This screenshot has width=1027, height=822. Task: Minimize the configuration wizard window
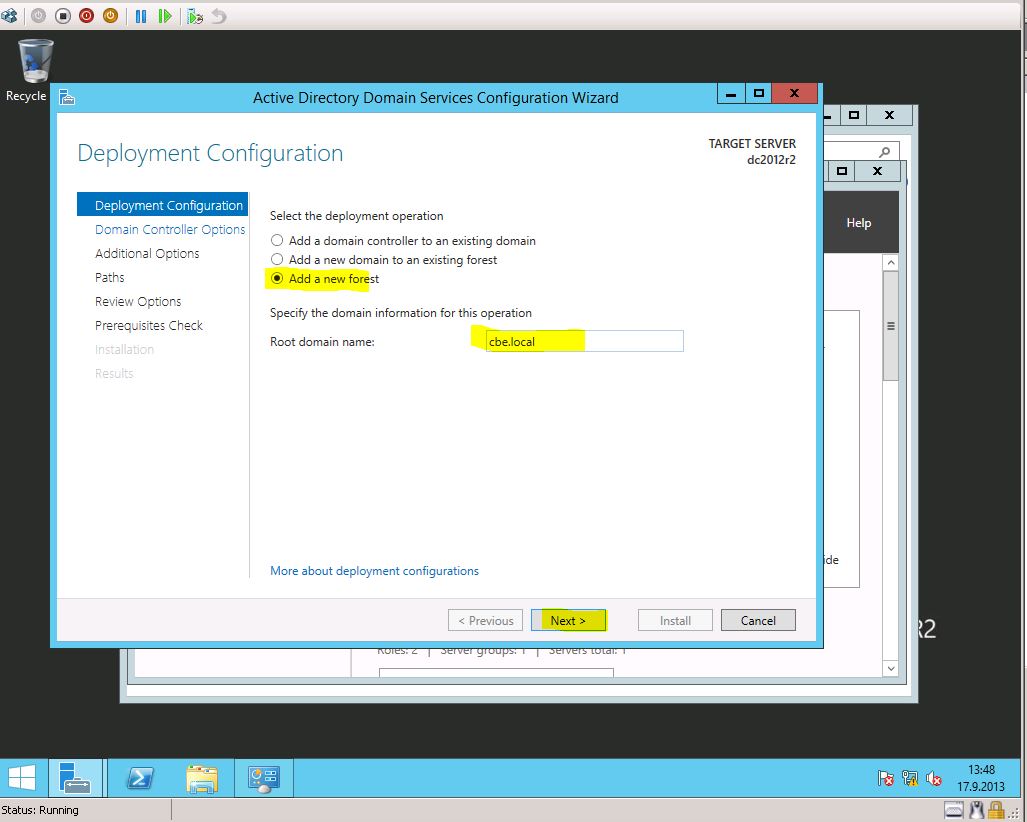[731, 94]
